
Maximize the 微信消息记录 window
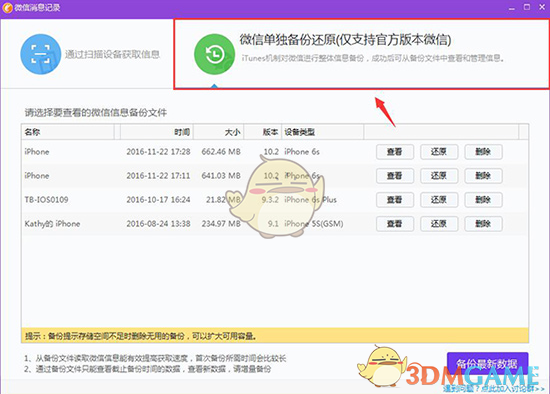(x=527, y=7)
